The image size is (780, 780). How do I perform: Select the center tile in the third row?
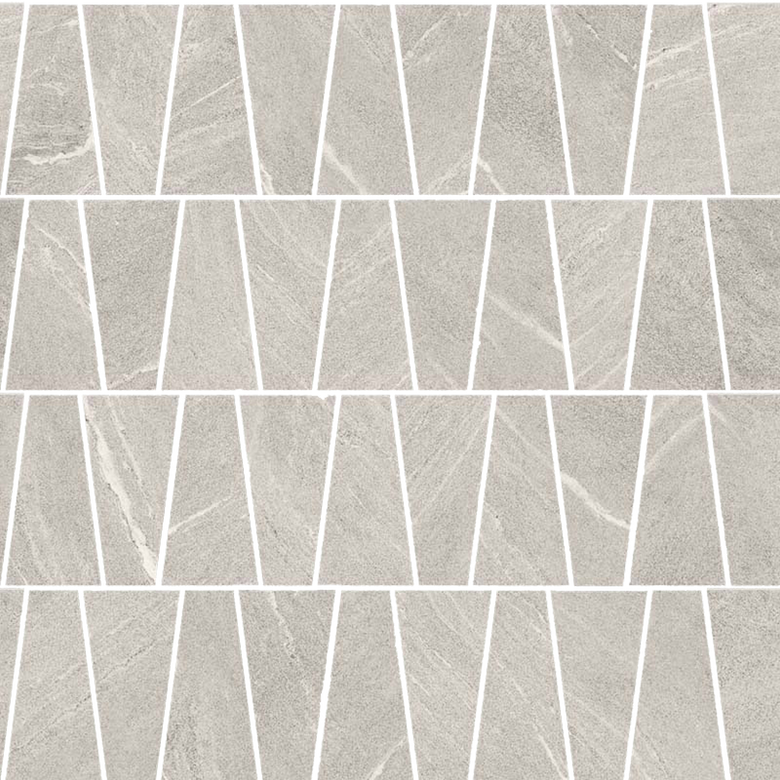pos(366,490)
